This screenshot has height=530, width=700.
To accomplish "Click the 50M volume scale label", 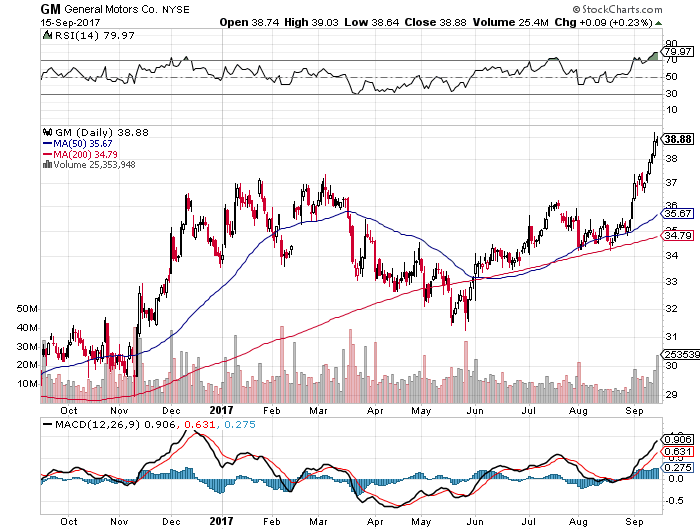I will 27,309.
